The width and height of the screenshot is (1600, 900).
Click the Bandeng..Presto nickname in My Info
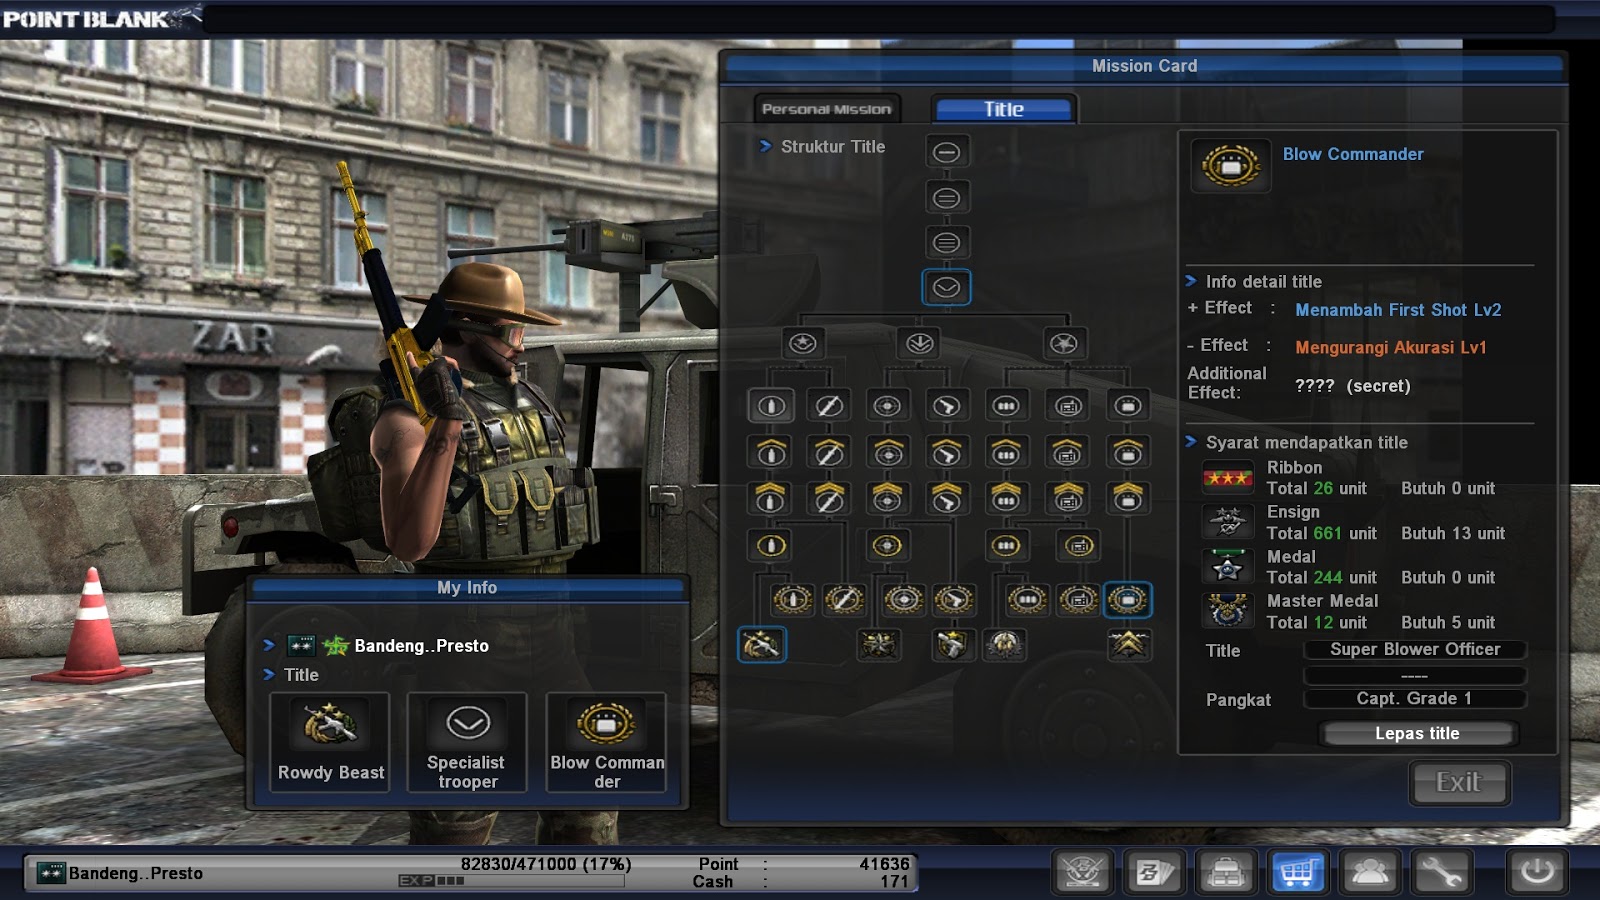coord(421,646)
